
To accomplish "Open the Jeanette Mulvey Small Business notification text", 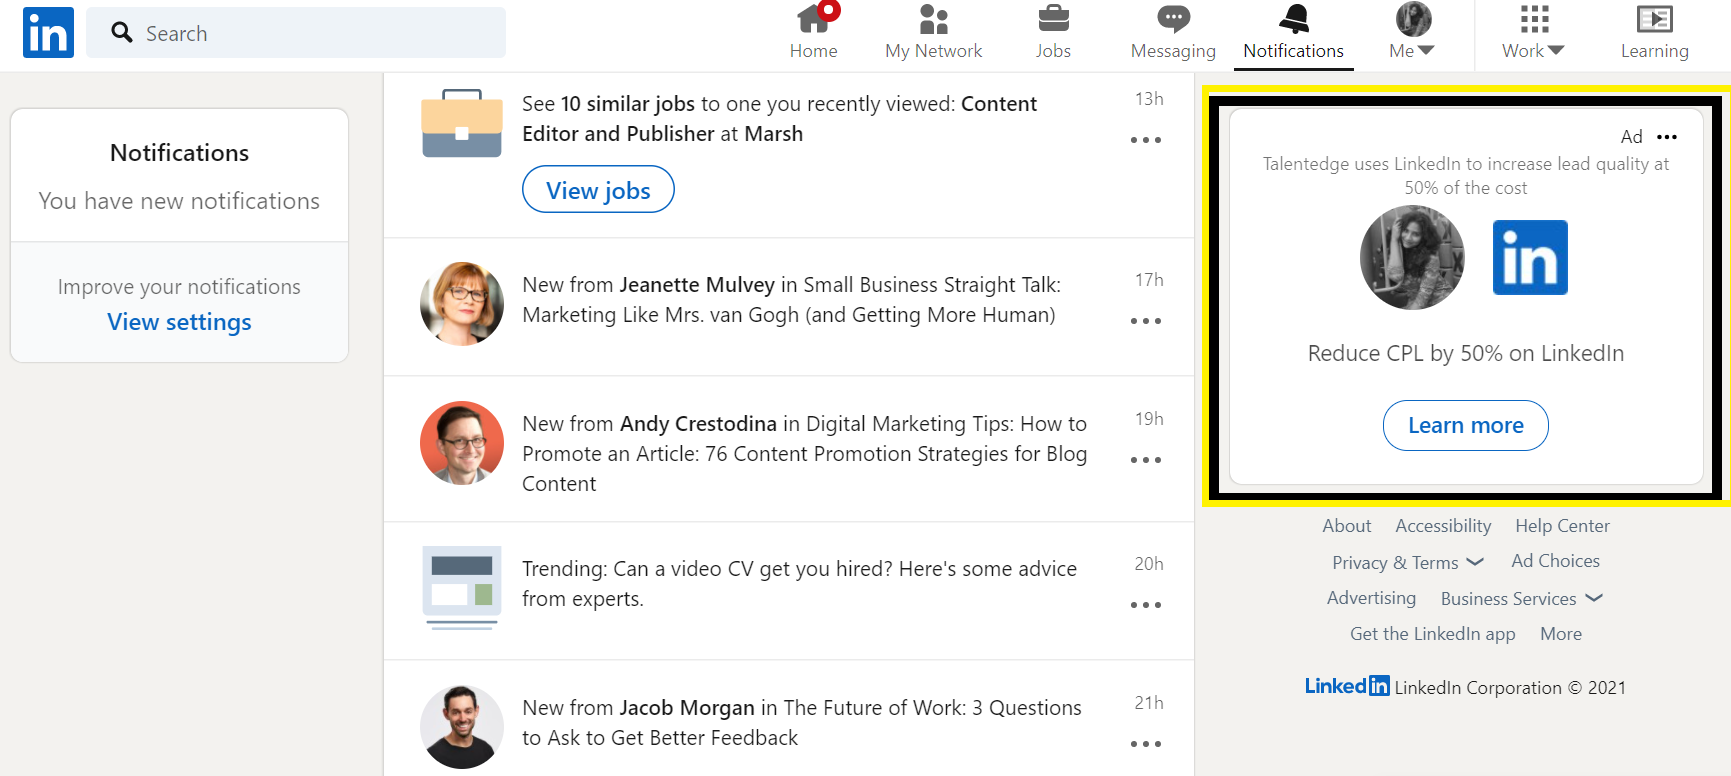I will 791,300.
